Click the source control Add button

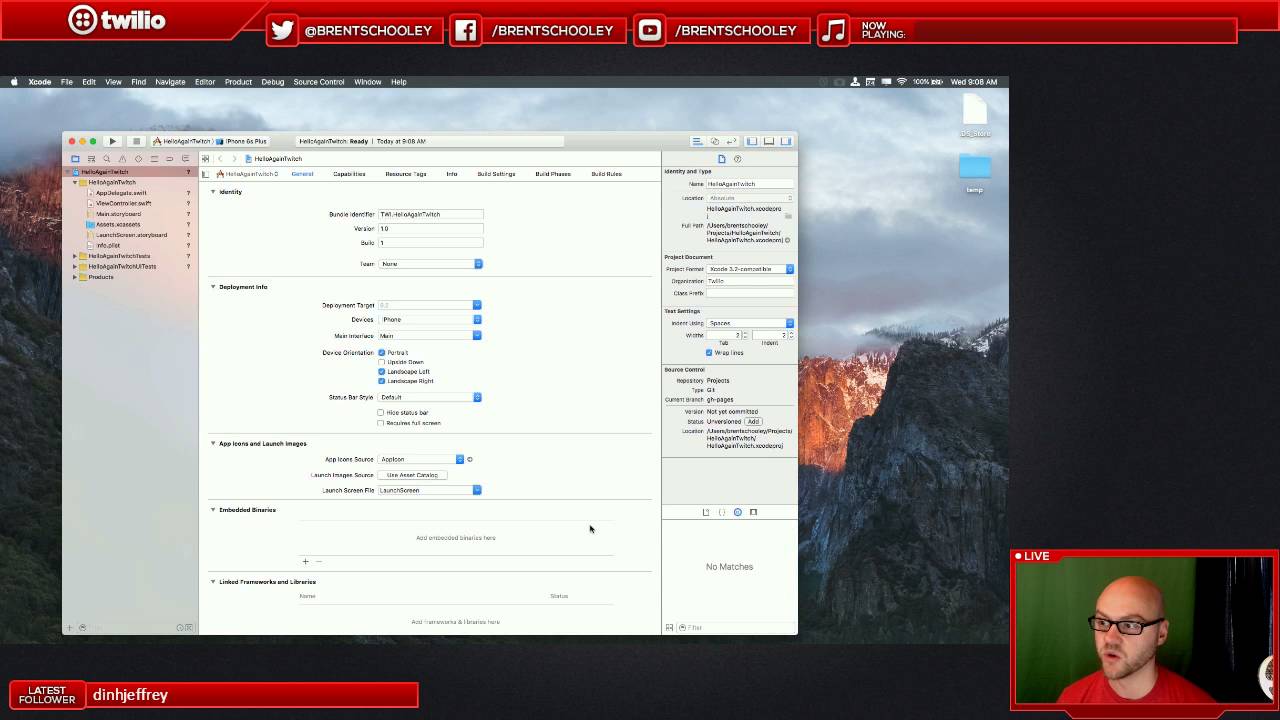point(753,421)
